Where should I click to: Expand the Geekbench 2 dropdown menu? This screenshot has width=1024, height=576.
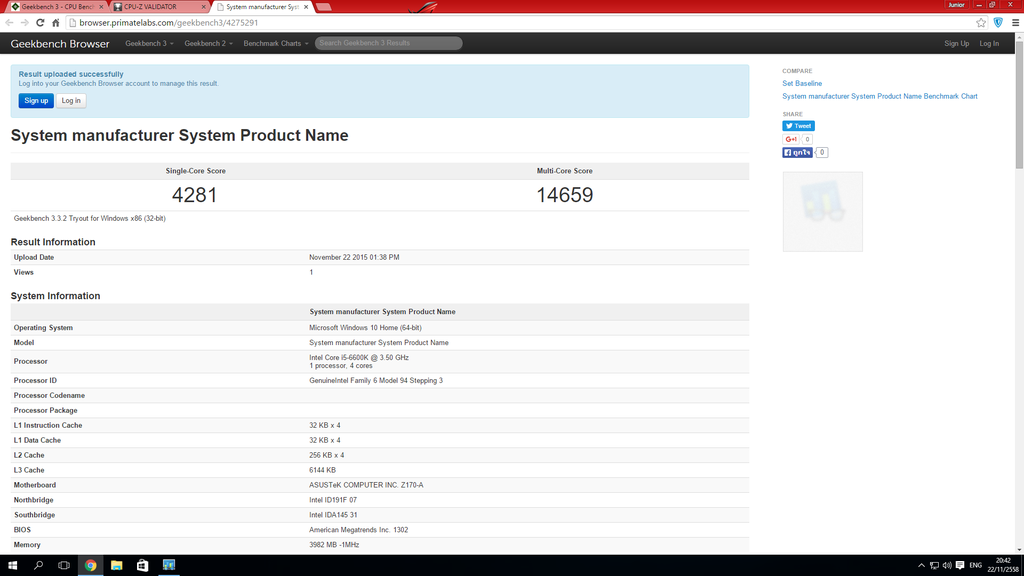pyautogui.click(x=208, y=44)
